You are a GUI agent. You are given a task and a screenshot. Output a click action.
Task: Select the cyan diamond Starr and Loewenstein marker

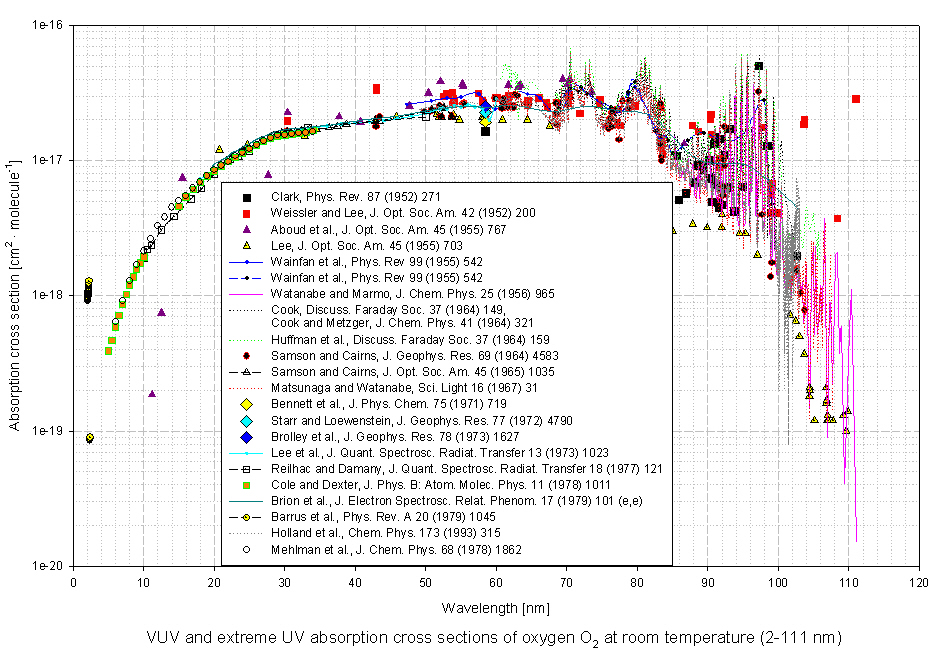[x=246, y=421]
